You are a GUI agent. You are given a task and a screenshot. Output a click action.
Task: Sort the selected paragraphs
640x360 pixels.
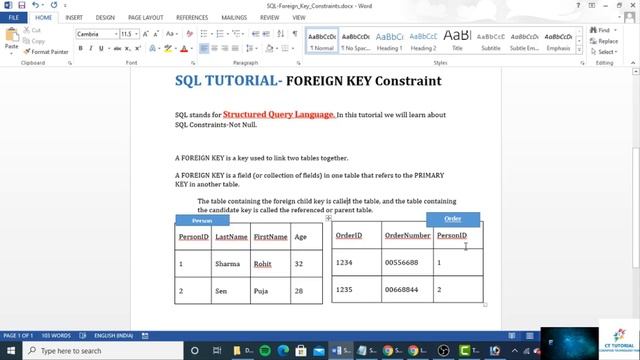(280, 34)
